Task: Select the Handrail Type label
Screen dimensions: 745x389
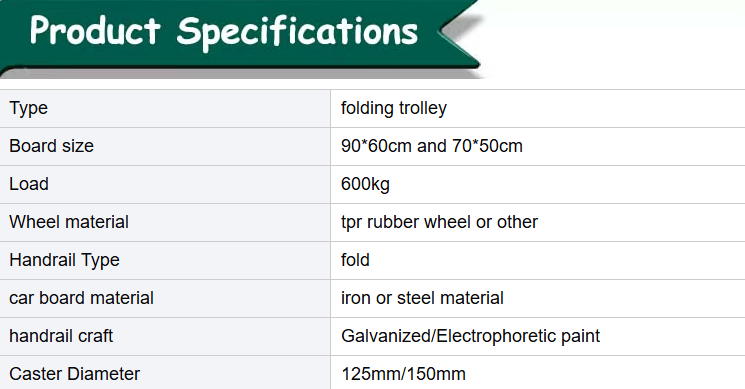Action: 64,260
